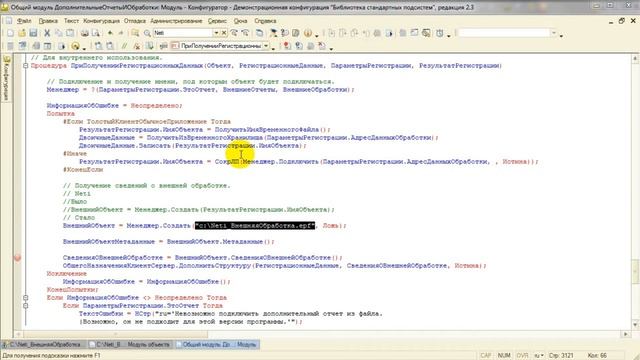Screen dimensions: 640x360
Task: Open the orange about-info icon
Action: [308, 33]
